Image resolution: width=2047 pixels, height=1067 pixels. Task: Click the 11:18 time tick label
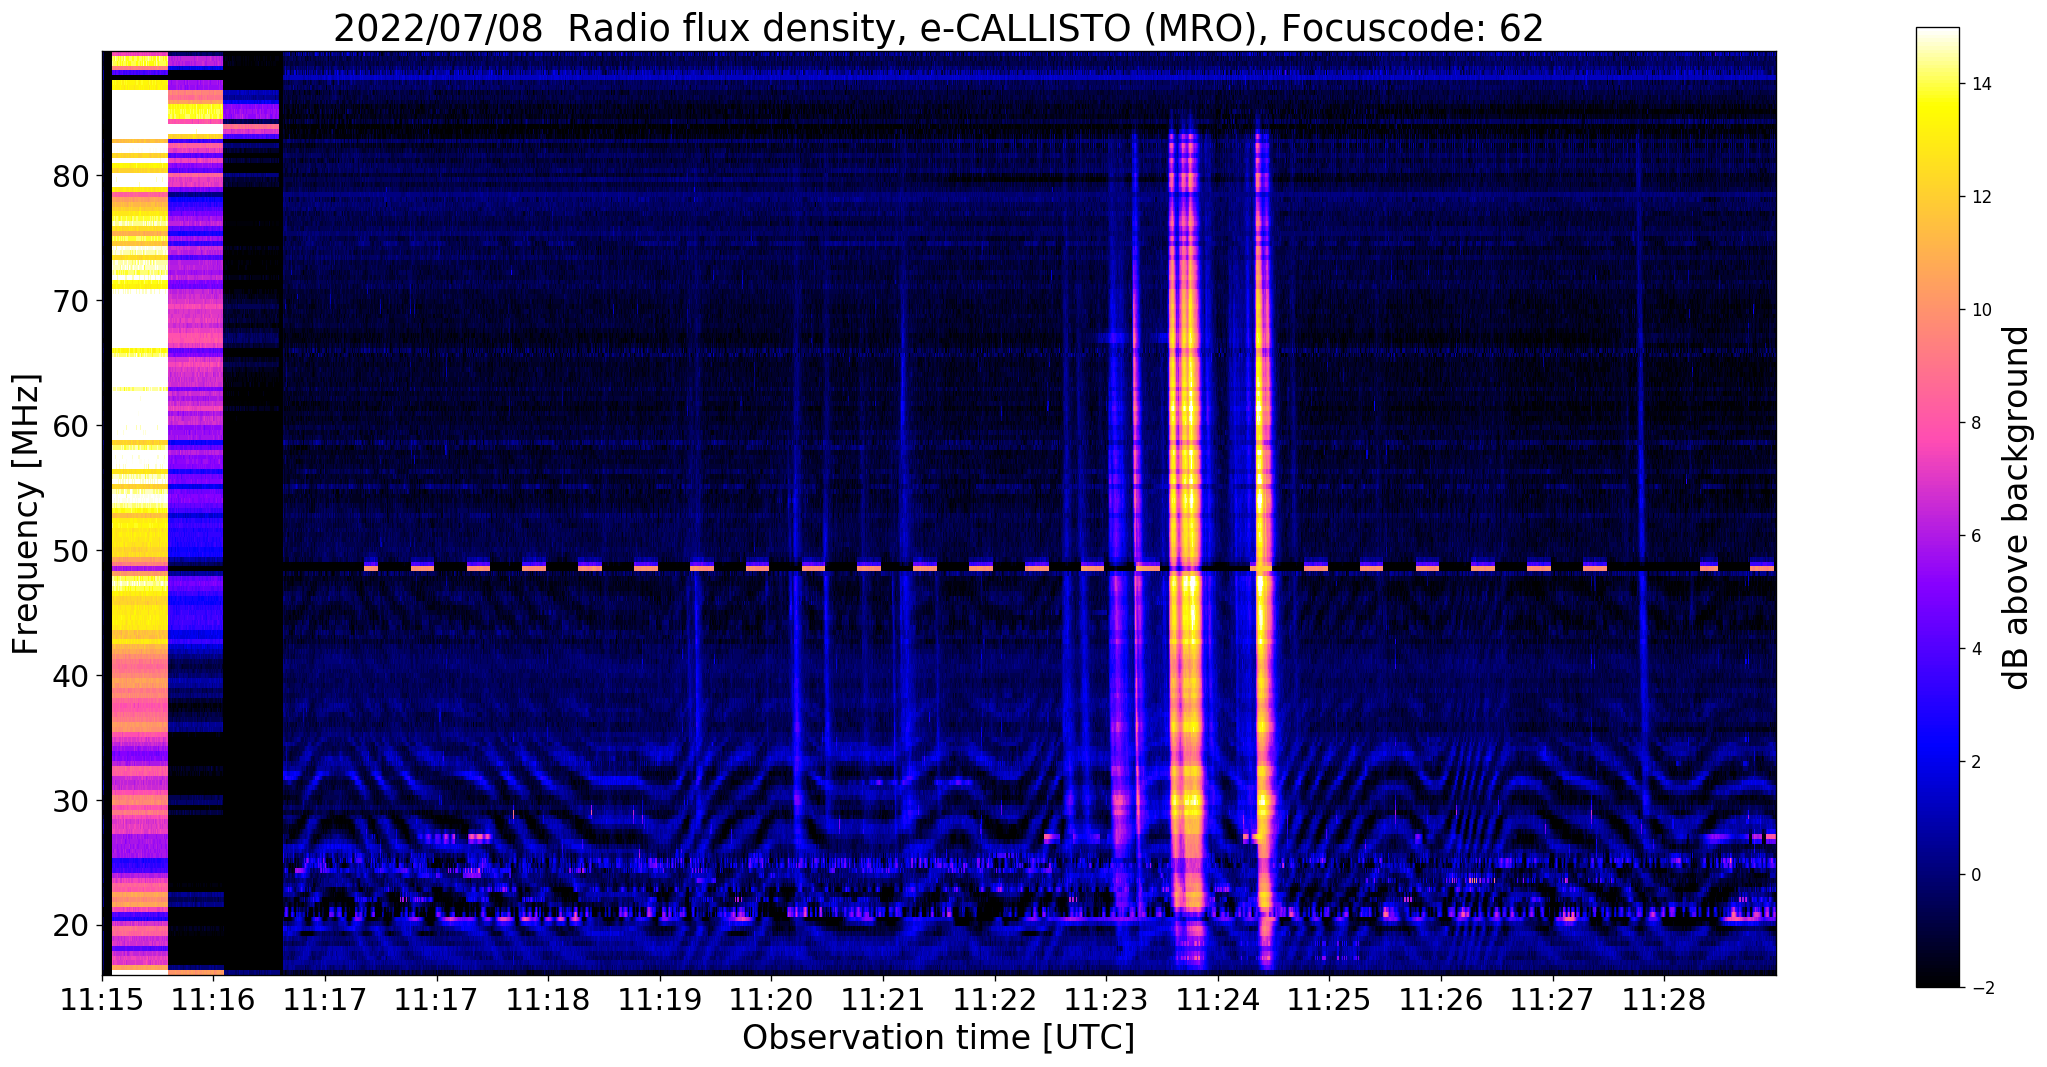tap(548, 1000)
